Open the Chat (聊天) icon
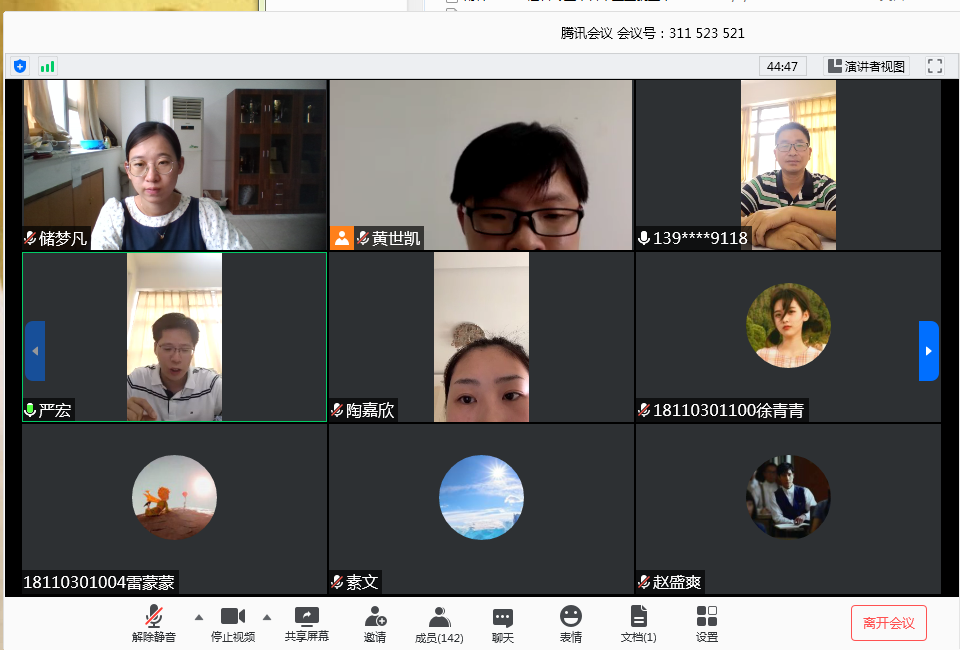Viewport: 960px width, 650px height. click(x=503, y=623)
